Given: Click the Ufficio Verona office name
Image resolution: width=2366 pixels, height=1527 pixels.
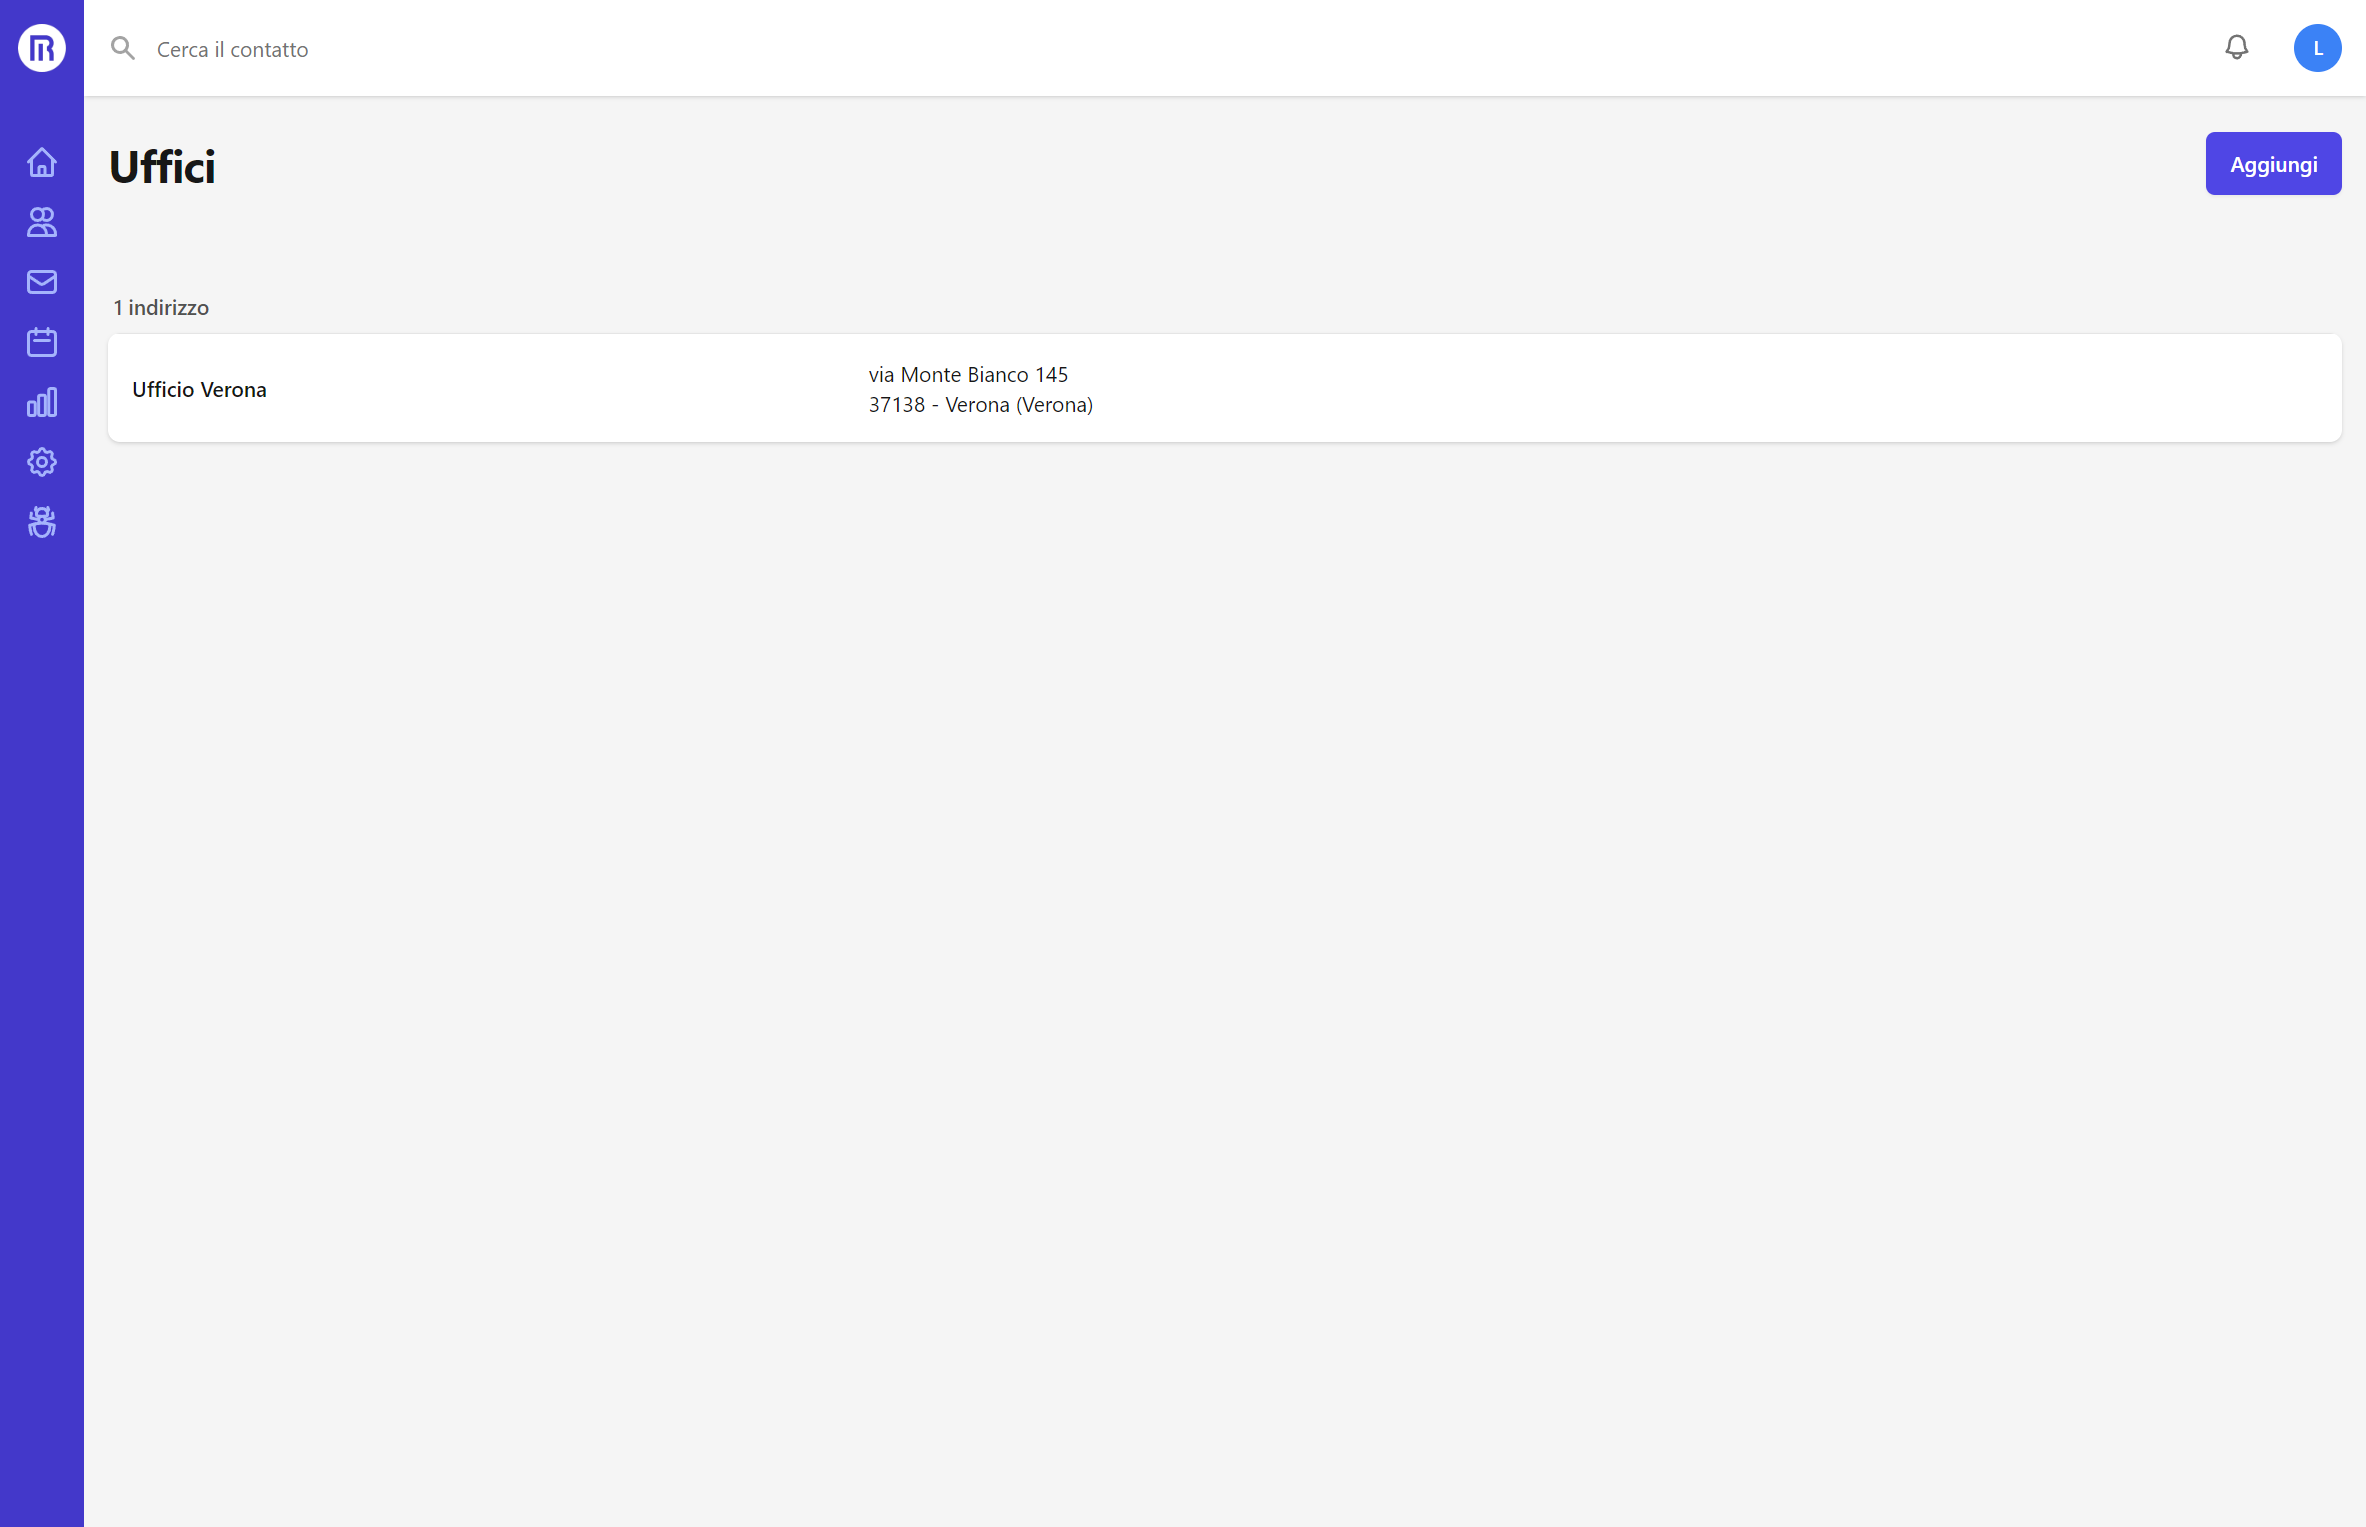Looking at the screenshot, I should 199,389.
